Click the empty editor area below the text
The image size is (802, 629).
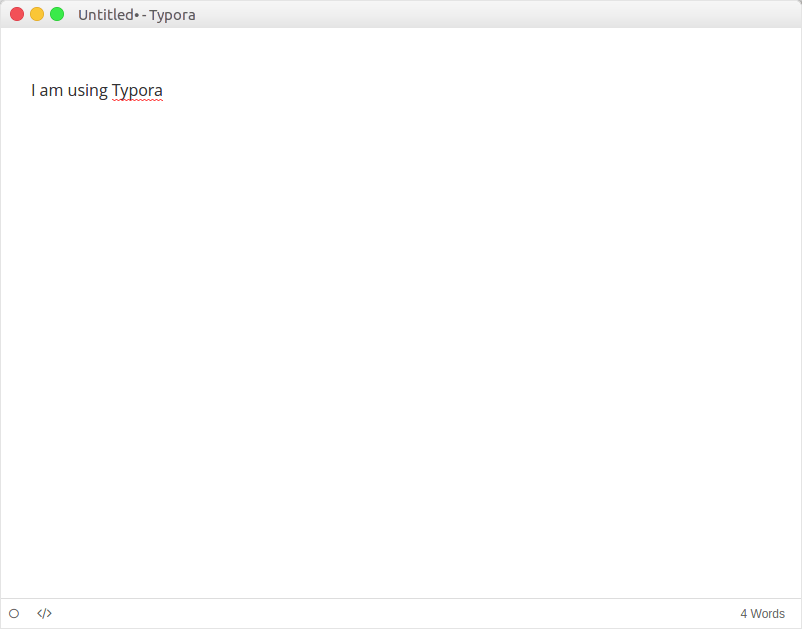[x=401, y=348]
